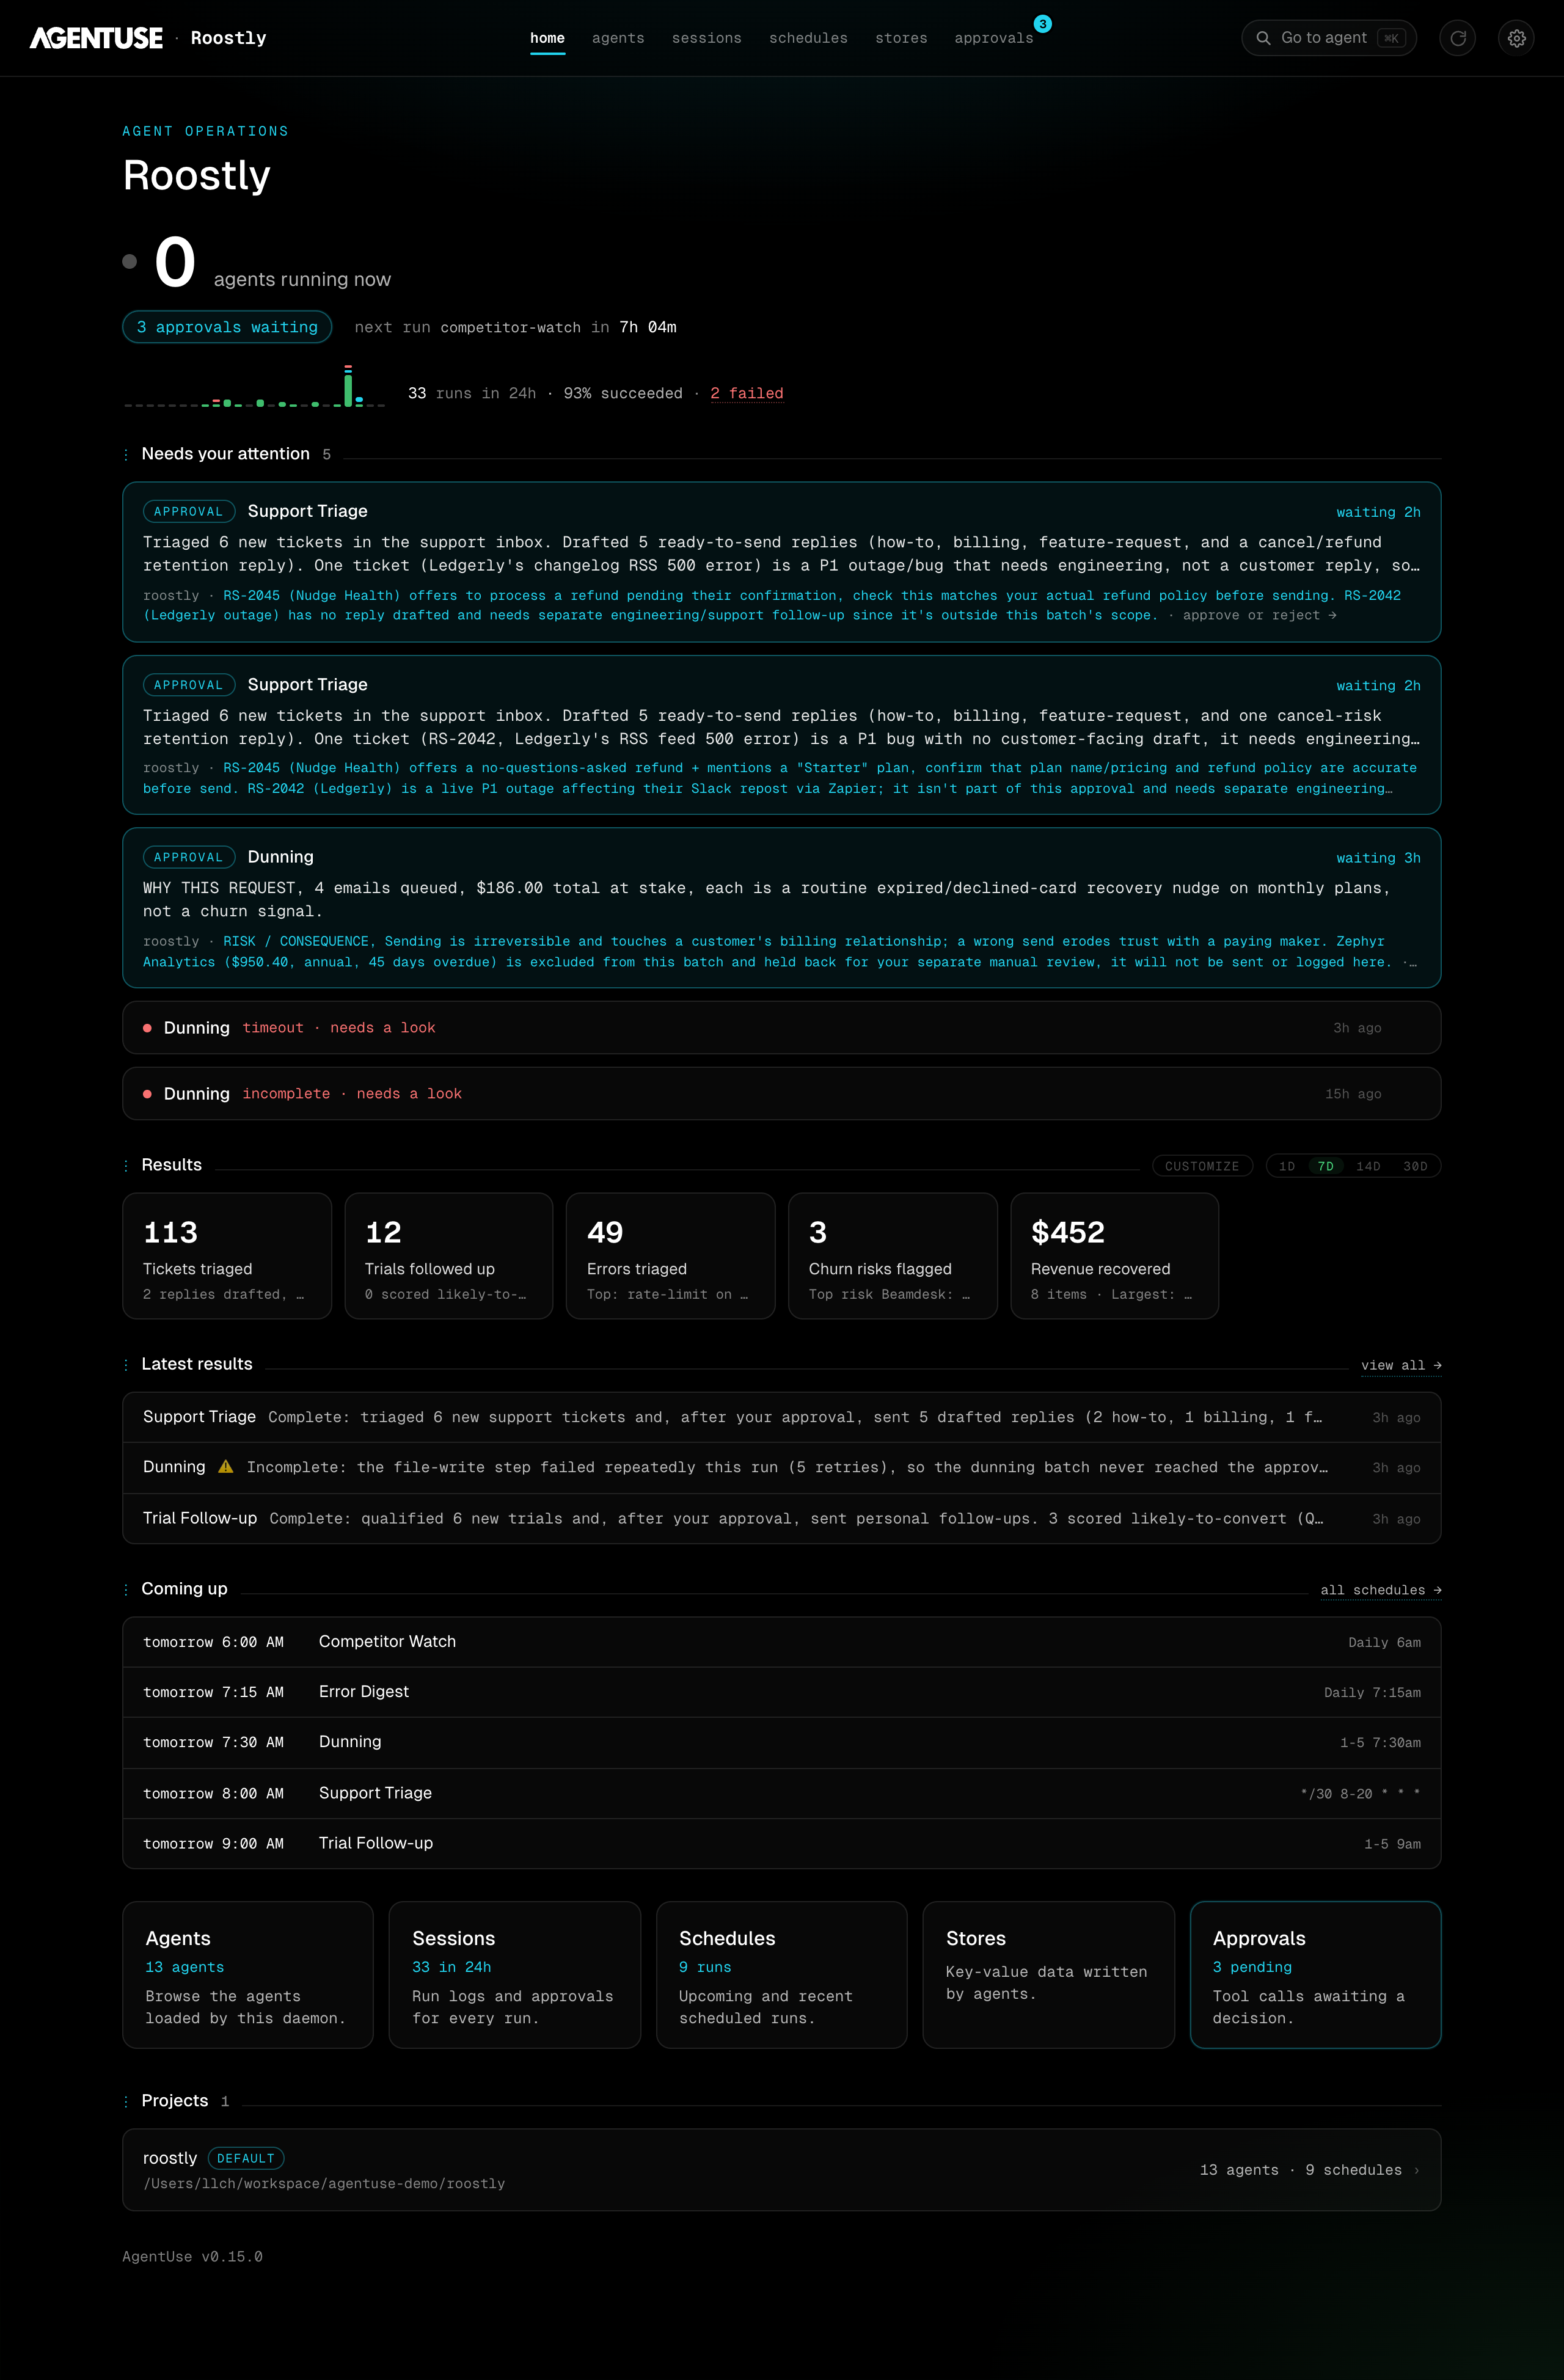Screen dimensions: 1564x2380
Task: Open Dunning timeout needs a look row
Action: pos(781,1028)
